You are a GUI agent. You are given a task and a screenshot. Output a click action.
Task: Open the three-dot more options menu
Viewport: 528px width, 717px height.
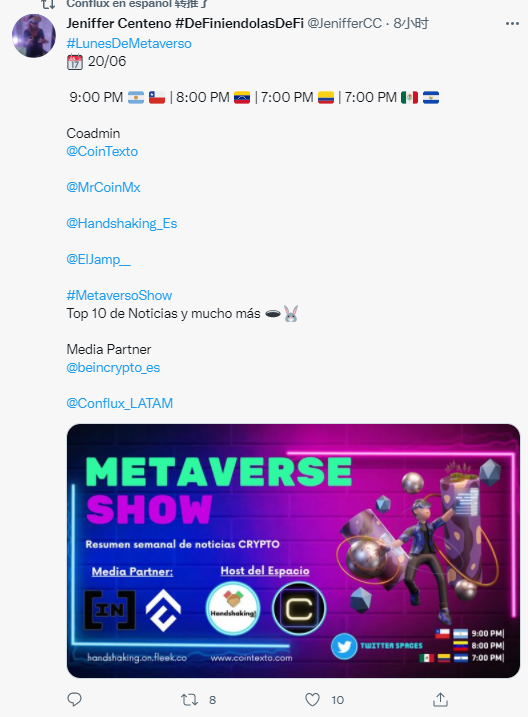tap(512, 23)
